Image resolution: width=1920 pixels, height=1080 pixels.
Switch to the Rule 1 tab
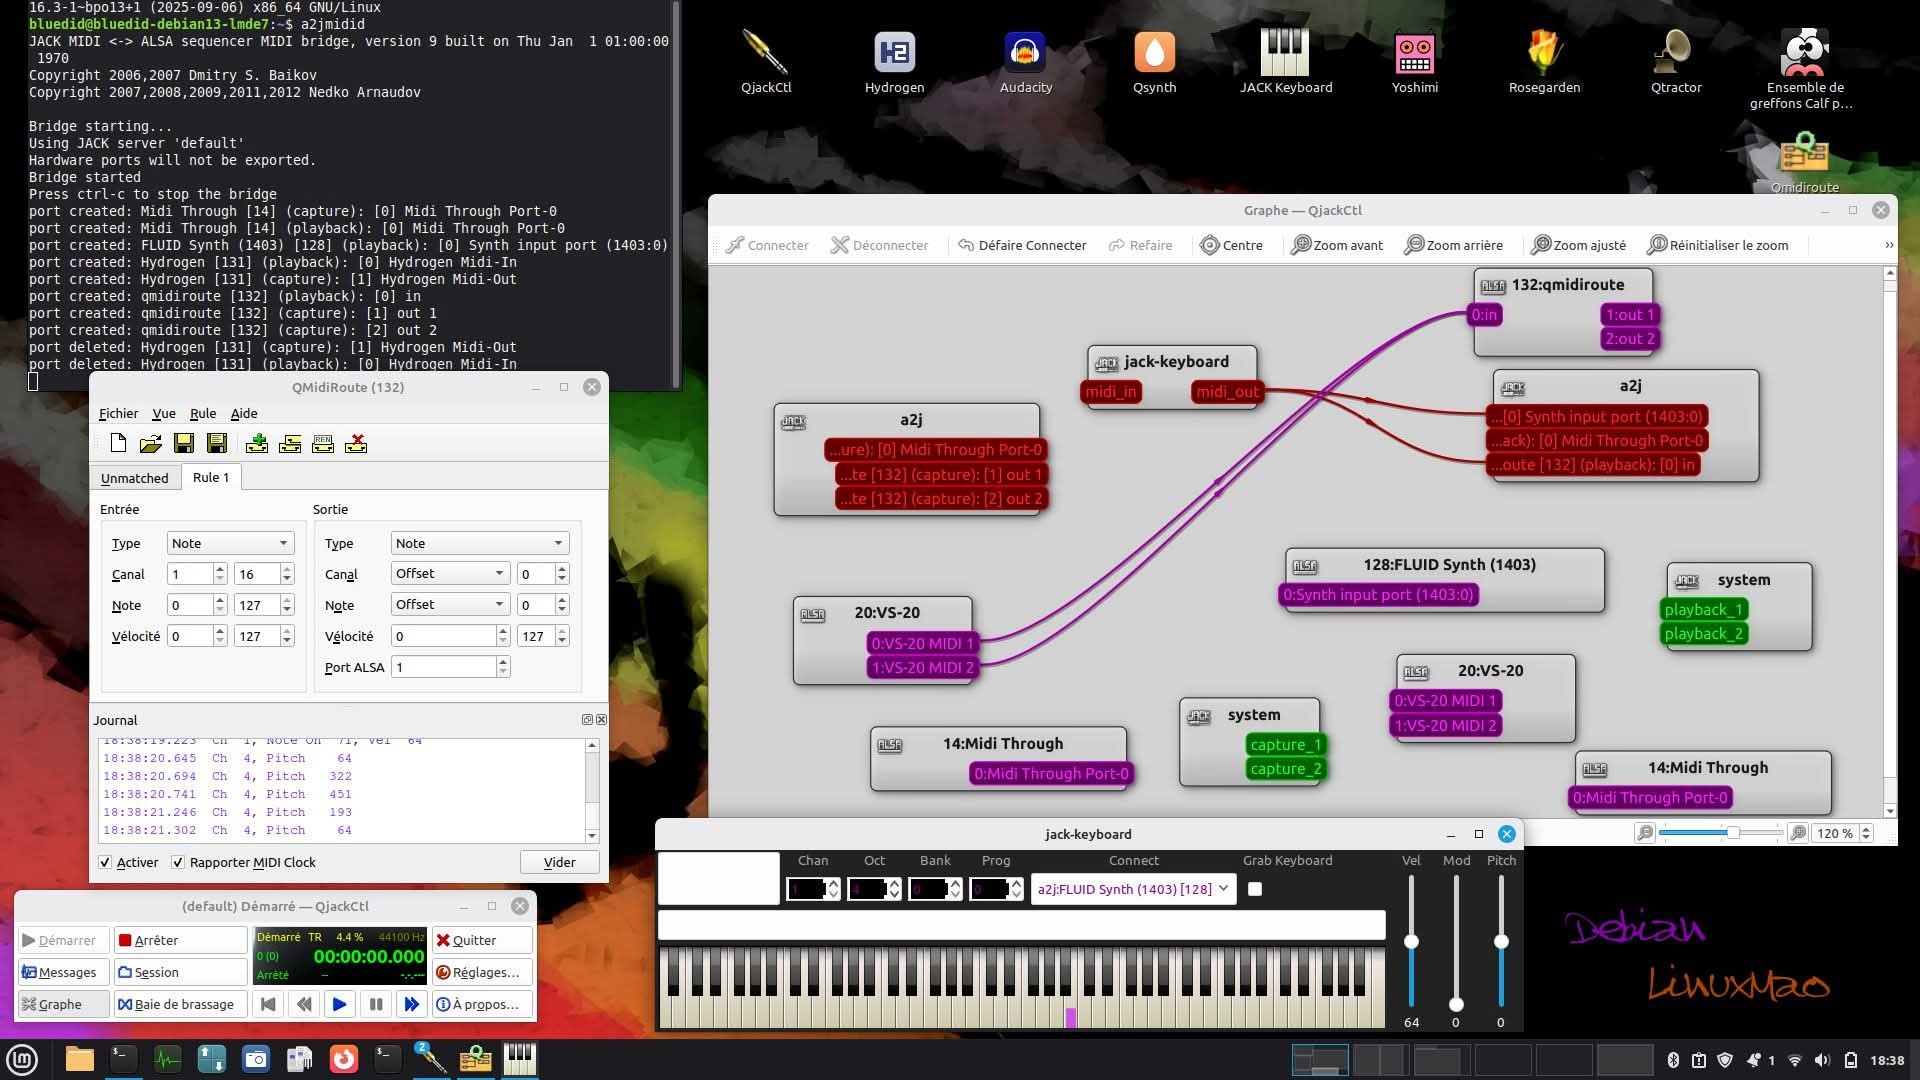pyautogui.click(x=211, y=477)
